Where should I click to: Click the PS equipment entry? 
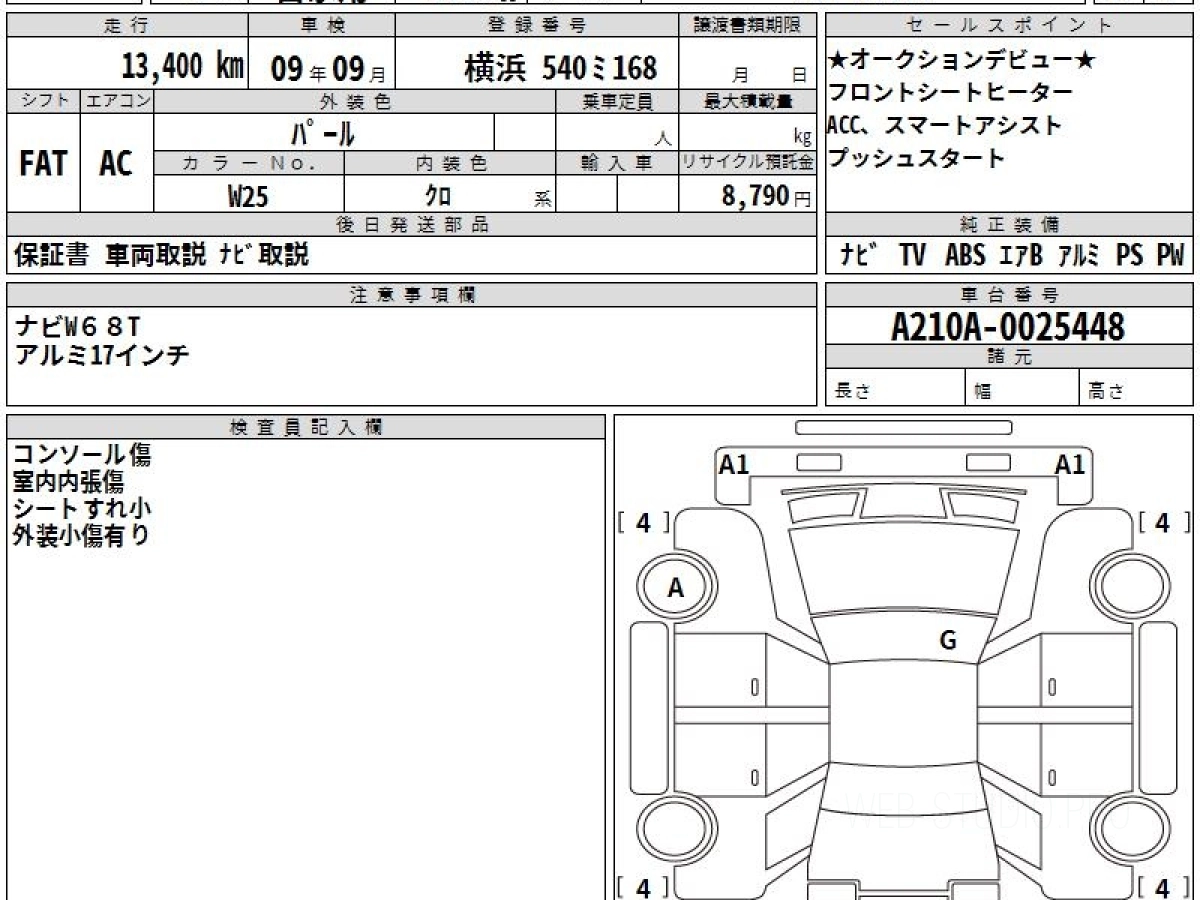click(1130, 255)
